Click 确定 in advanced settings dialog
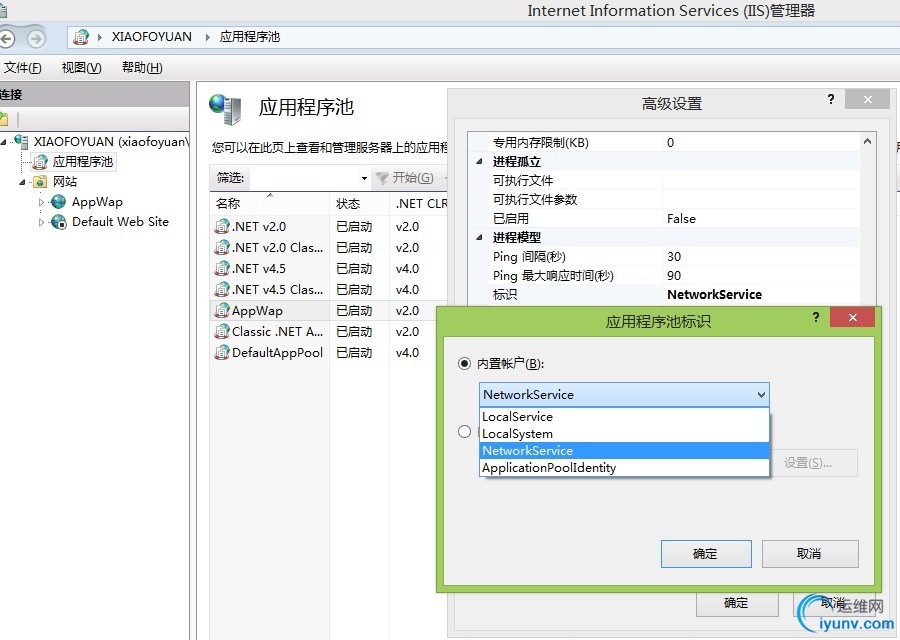This screenshot has height=640, width=900. (x=737, y=603)
